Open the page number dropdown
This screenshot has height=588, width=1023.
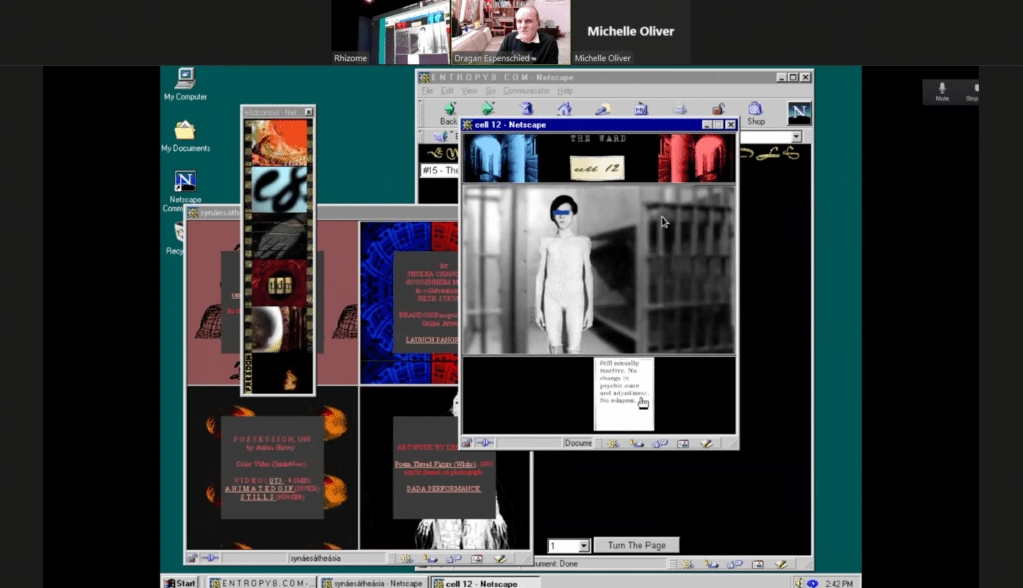coord(583,546)
